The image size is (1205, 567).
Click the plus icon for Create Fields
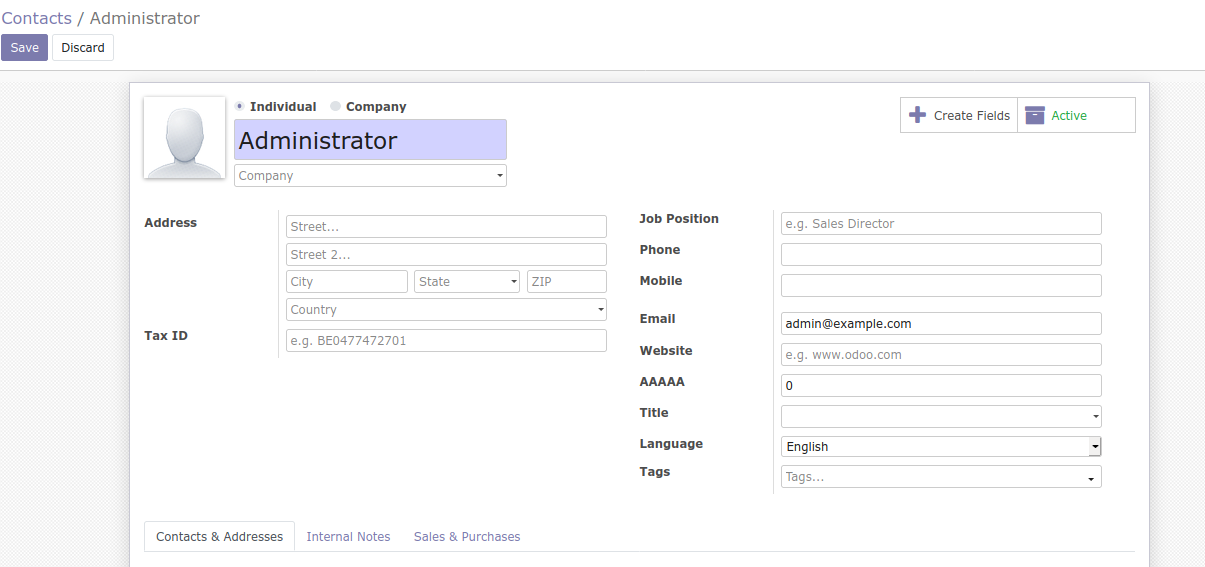click(x=917, y=115)
